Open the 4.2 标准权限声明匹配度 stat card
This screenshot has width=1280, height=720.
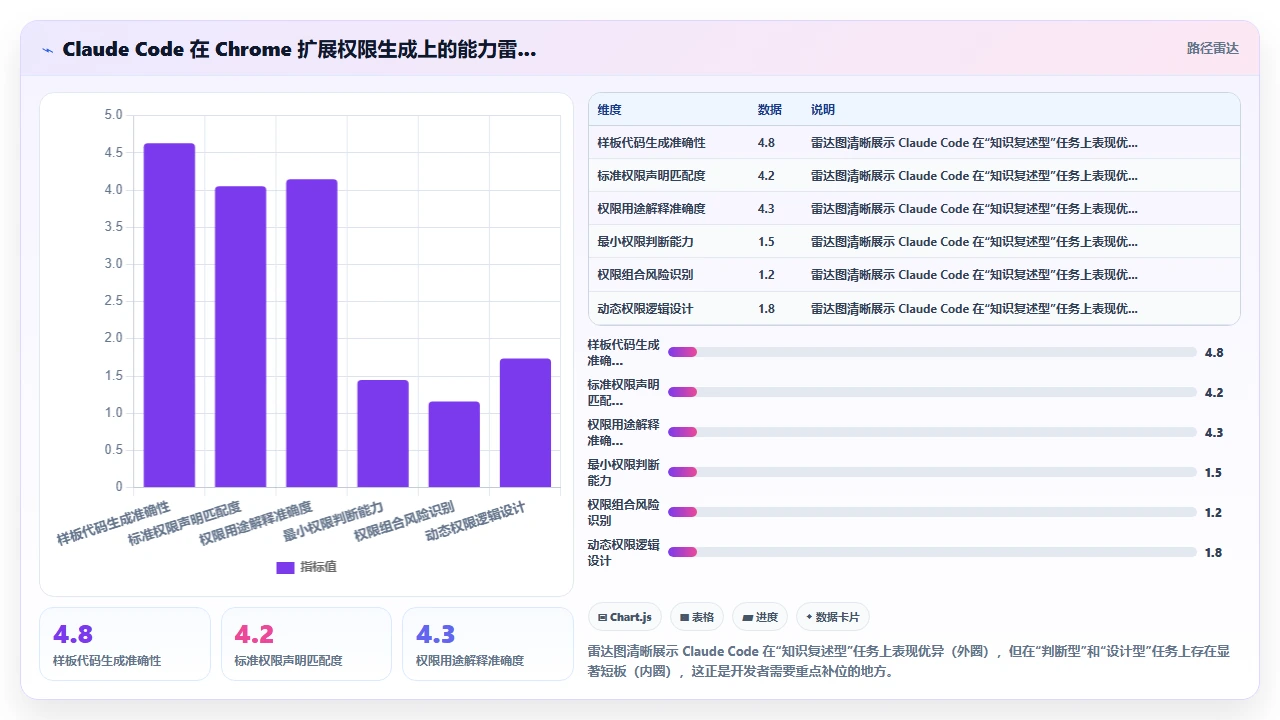(306, 644)
